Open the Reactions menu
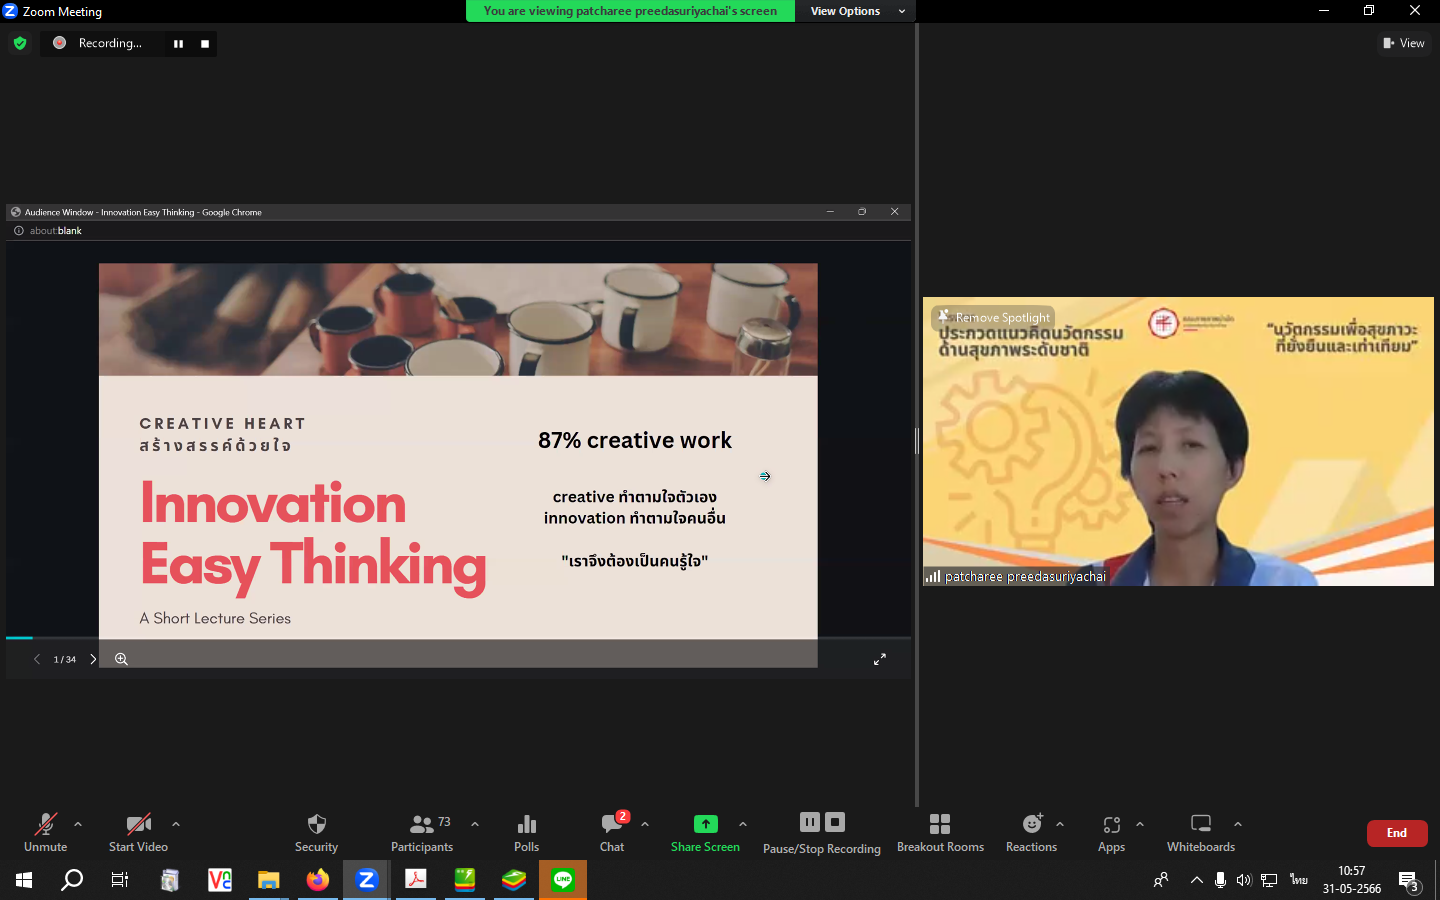 pyautogui.click(x=1031, y=832)
